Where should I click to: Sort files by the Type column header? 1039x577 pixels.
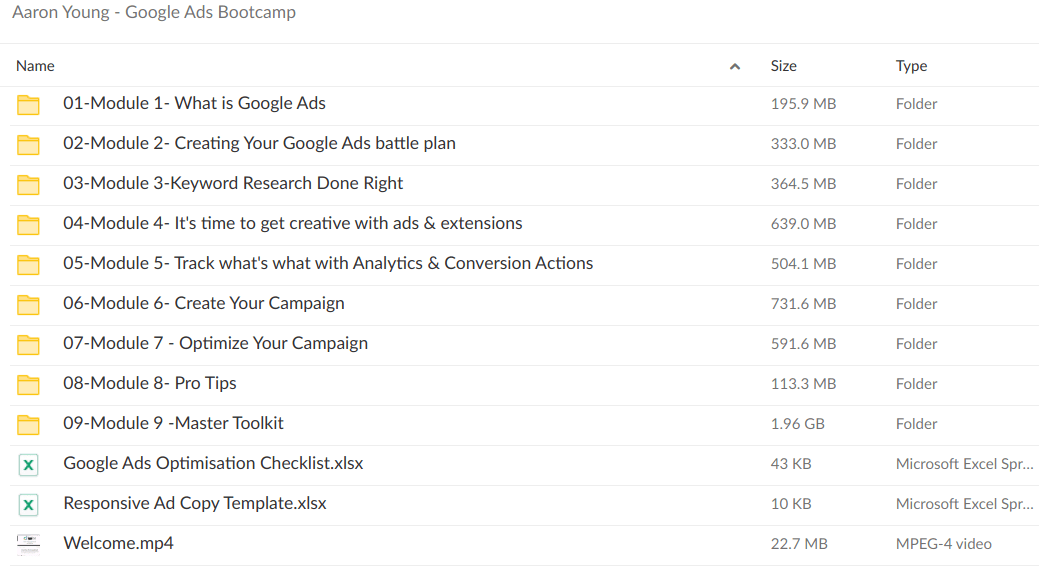click(x=910, y=65)
